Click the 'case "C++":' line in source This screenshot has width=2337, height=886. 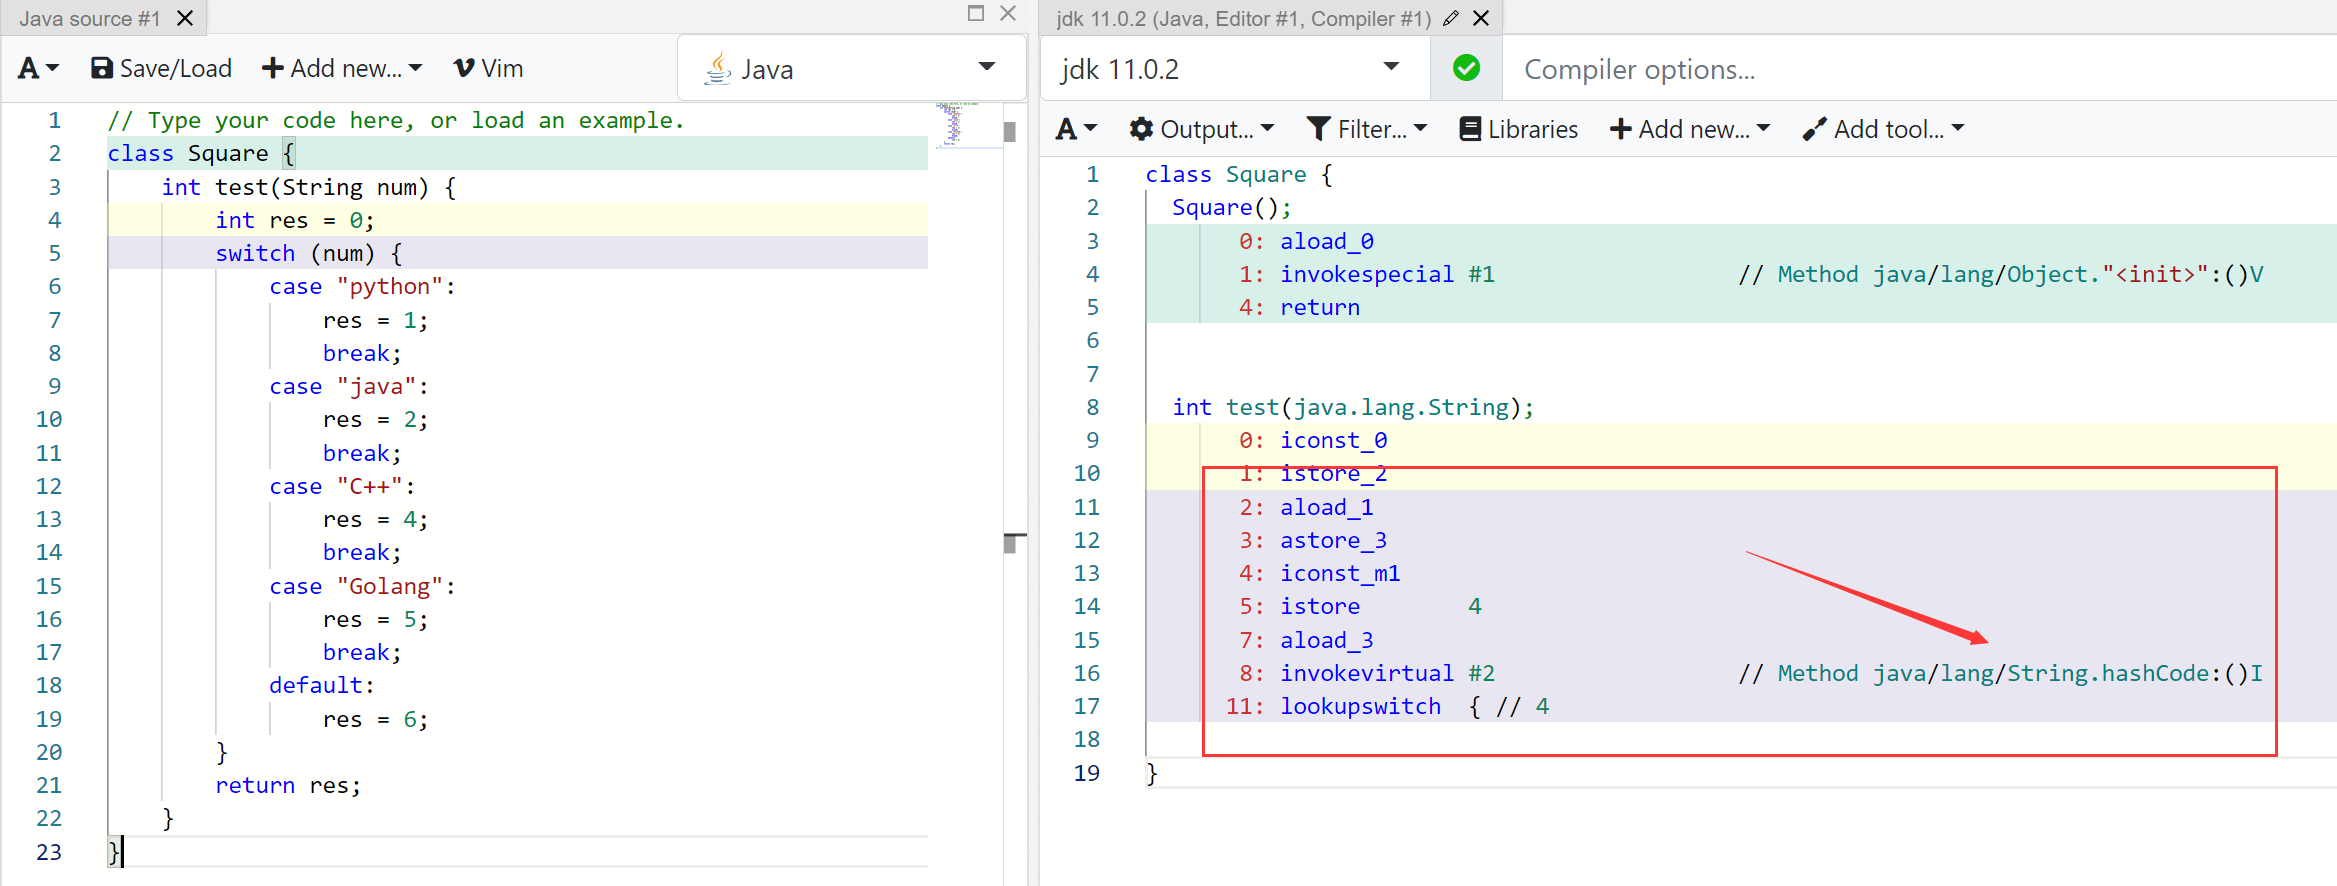342,486
